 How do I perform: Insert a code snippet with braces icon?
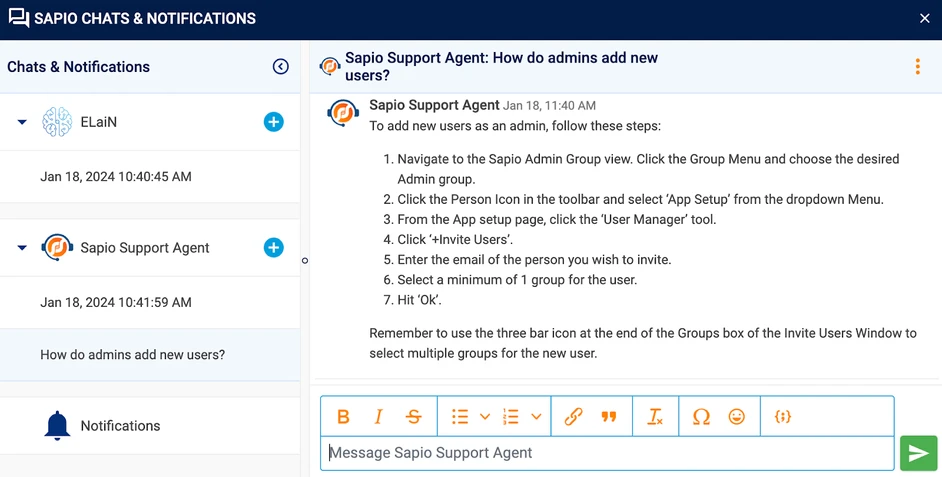(783, 417)
